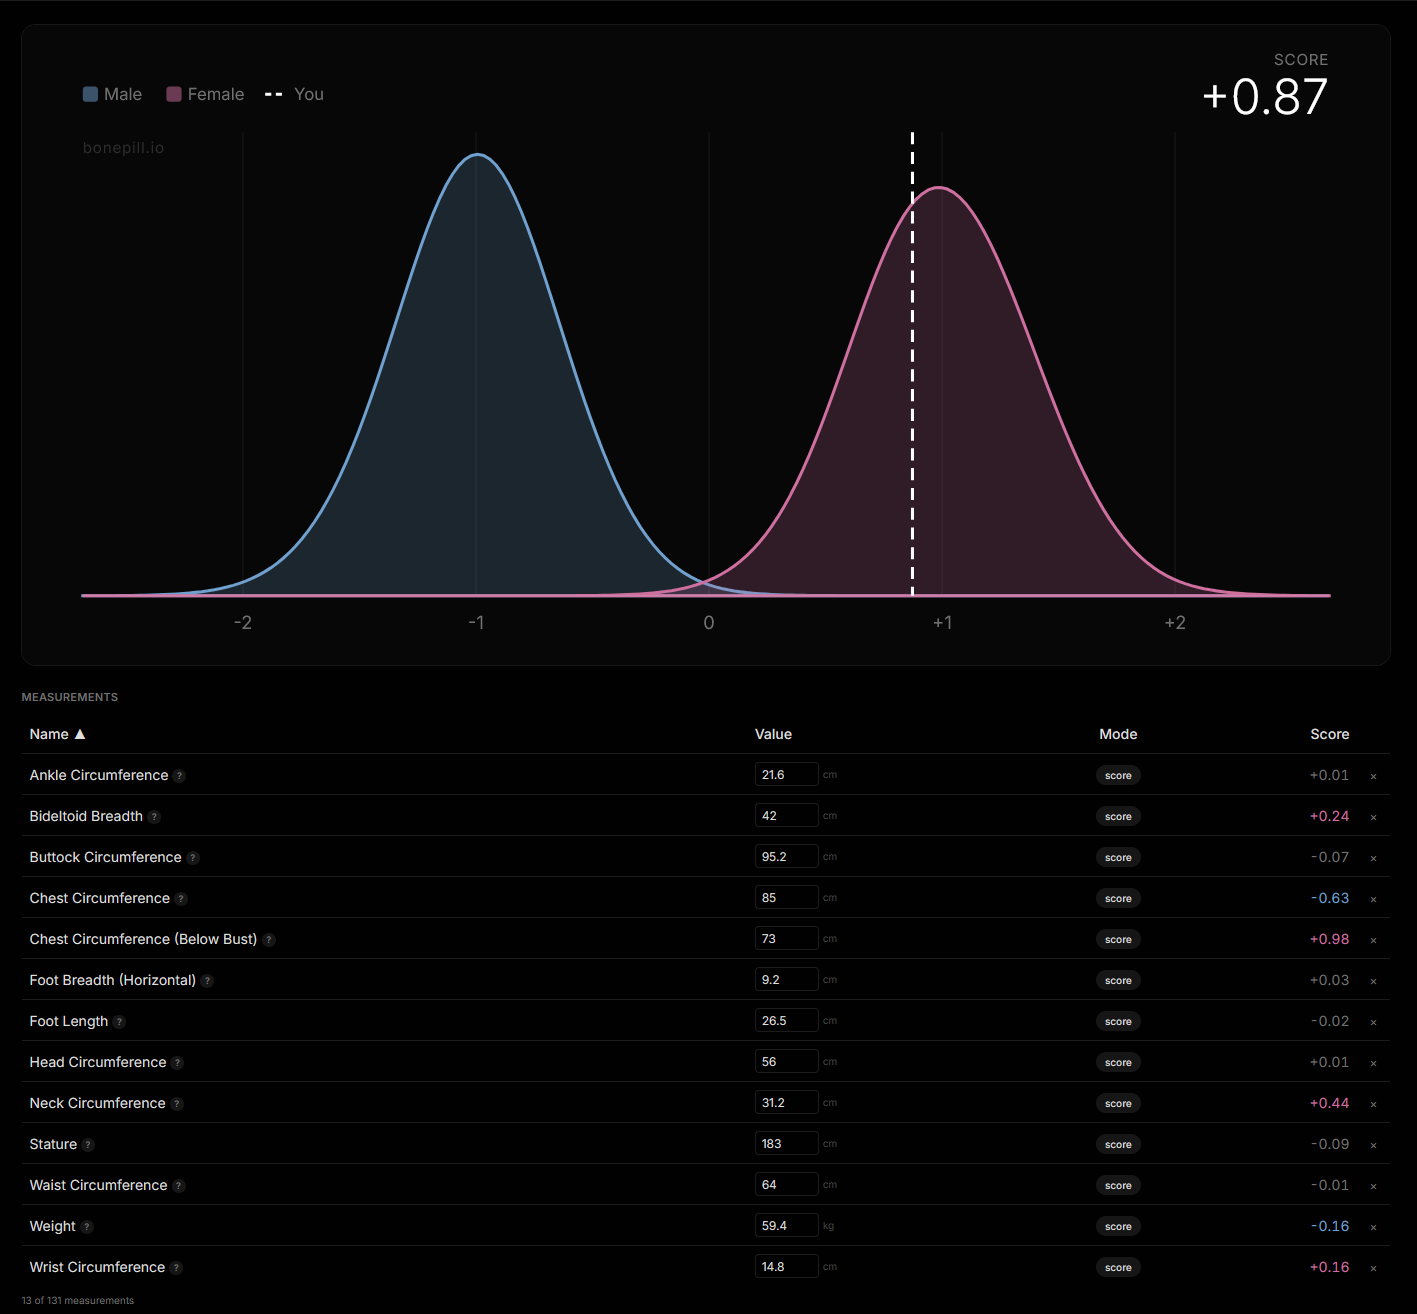Sort the table by the Name column
This screenshot has height=1314, width=1417.
(x=57, y=734)
